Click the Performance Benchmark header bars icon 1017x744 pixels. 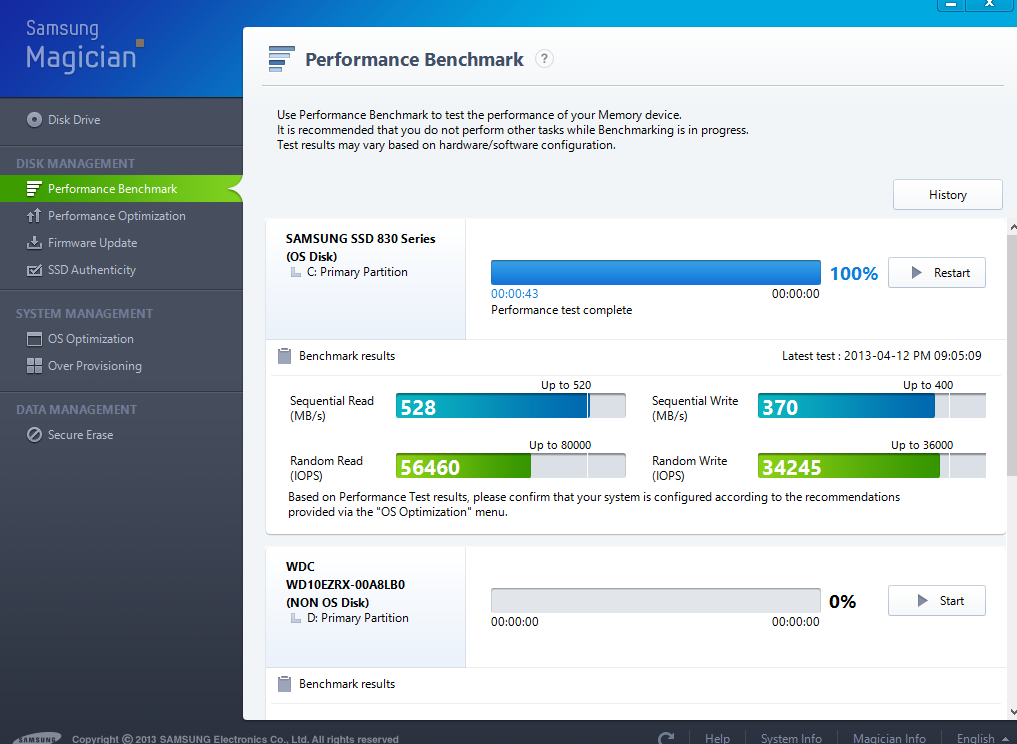click(x=281, y=59)
